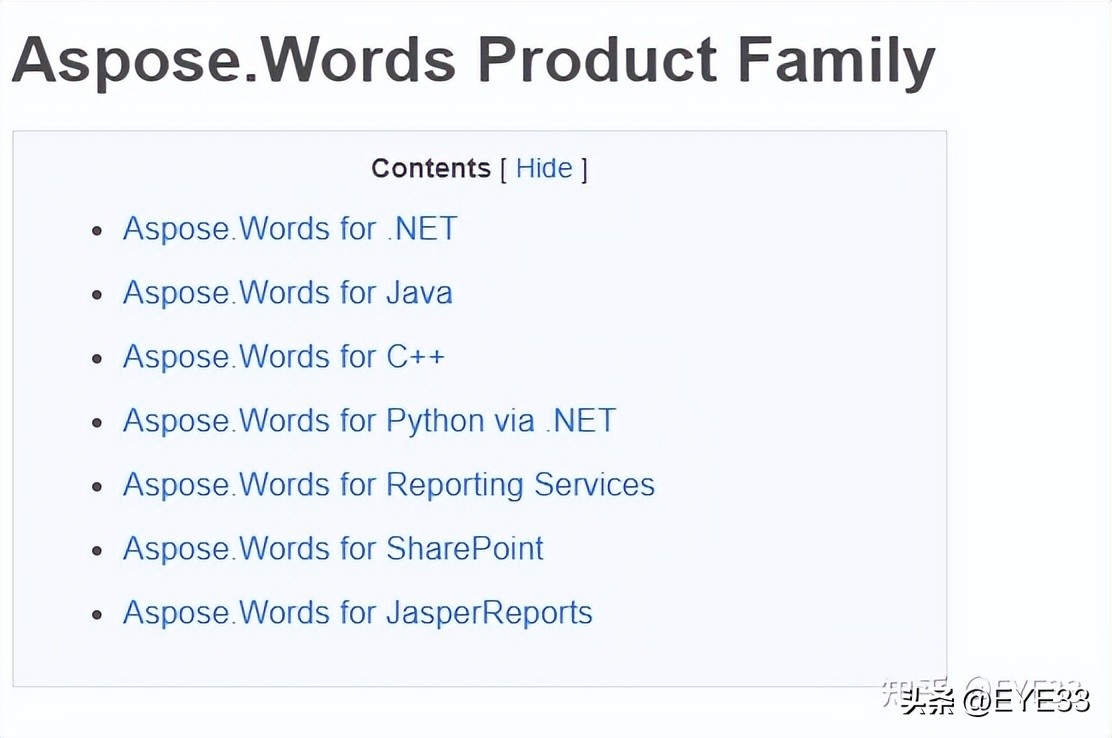Click the bullet beside SharePoint entry
1112x738 pixels.
point(96,549)
